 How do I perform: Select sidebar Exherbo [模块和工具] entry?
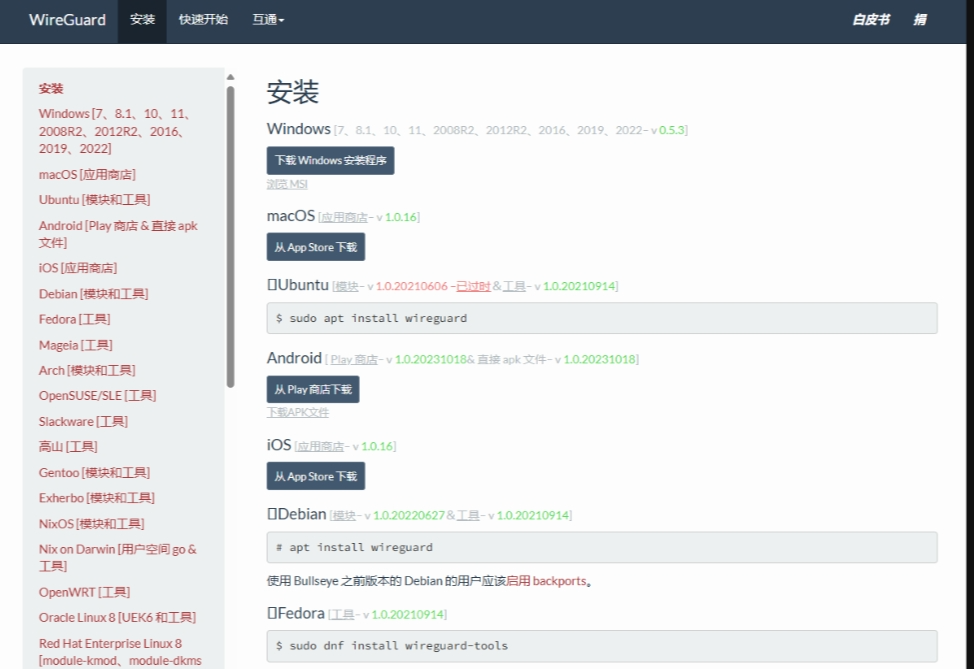[x=97, y=498]
